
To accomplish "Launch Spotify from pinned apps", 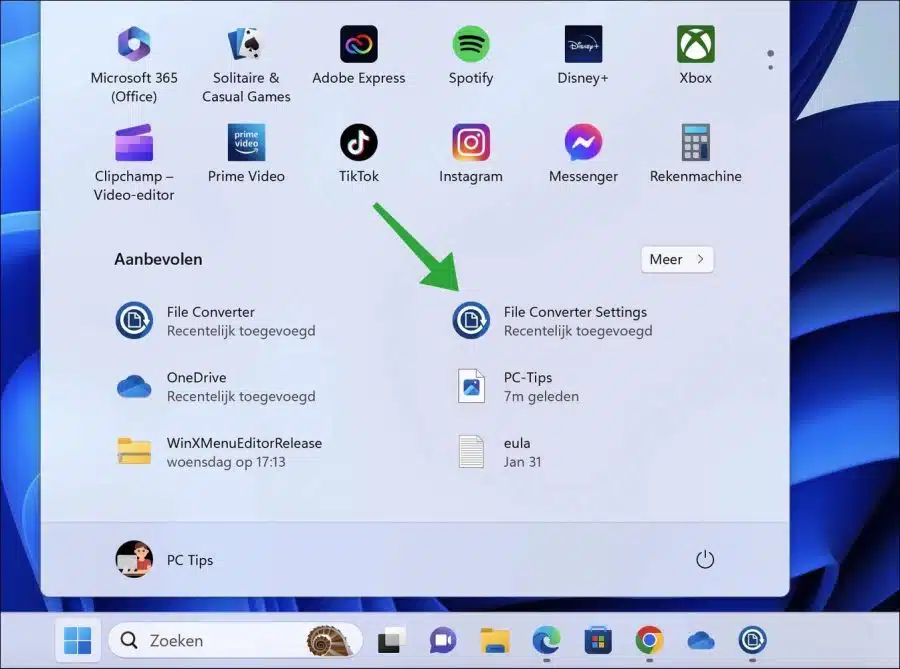I will pos(471,55).
